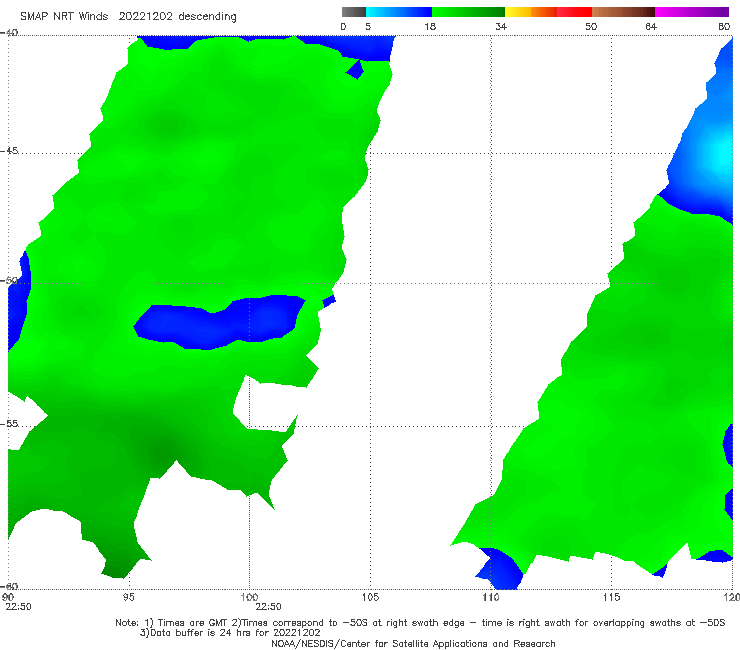This screenshot has height=650, width=740.
Task: Select the magenta-purple 64–80 color bar segment
Action: point(692,12)
